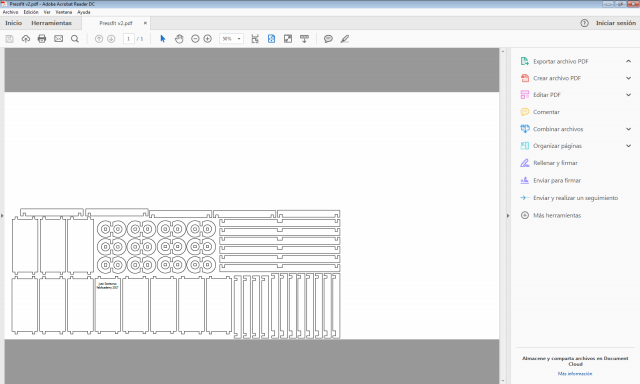Close the Pressfit v2.pdf tab
Viewport: 640px width, 384px height.
(x=145, y=23)
